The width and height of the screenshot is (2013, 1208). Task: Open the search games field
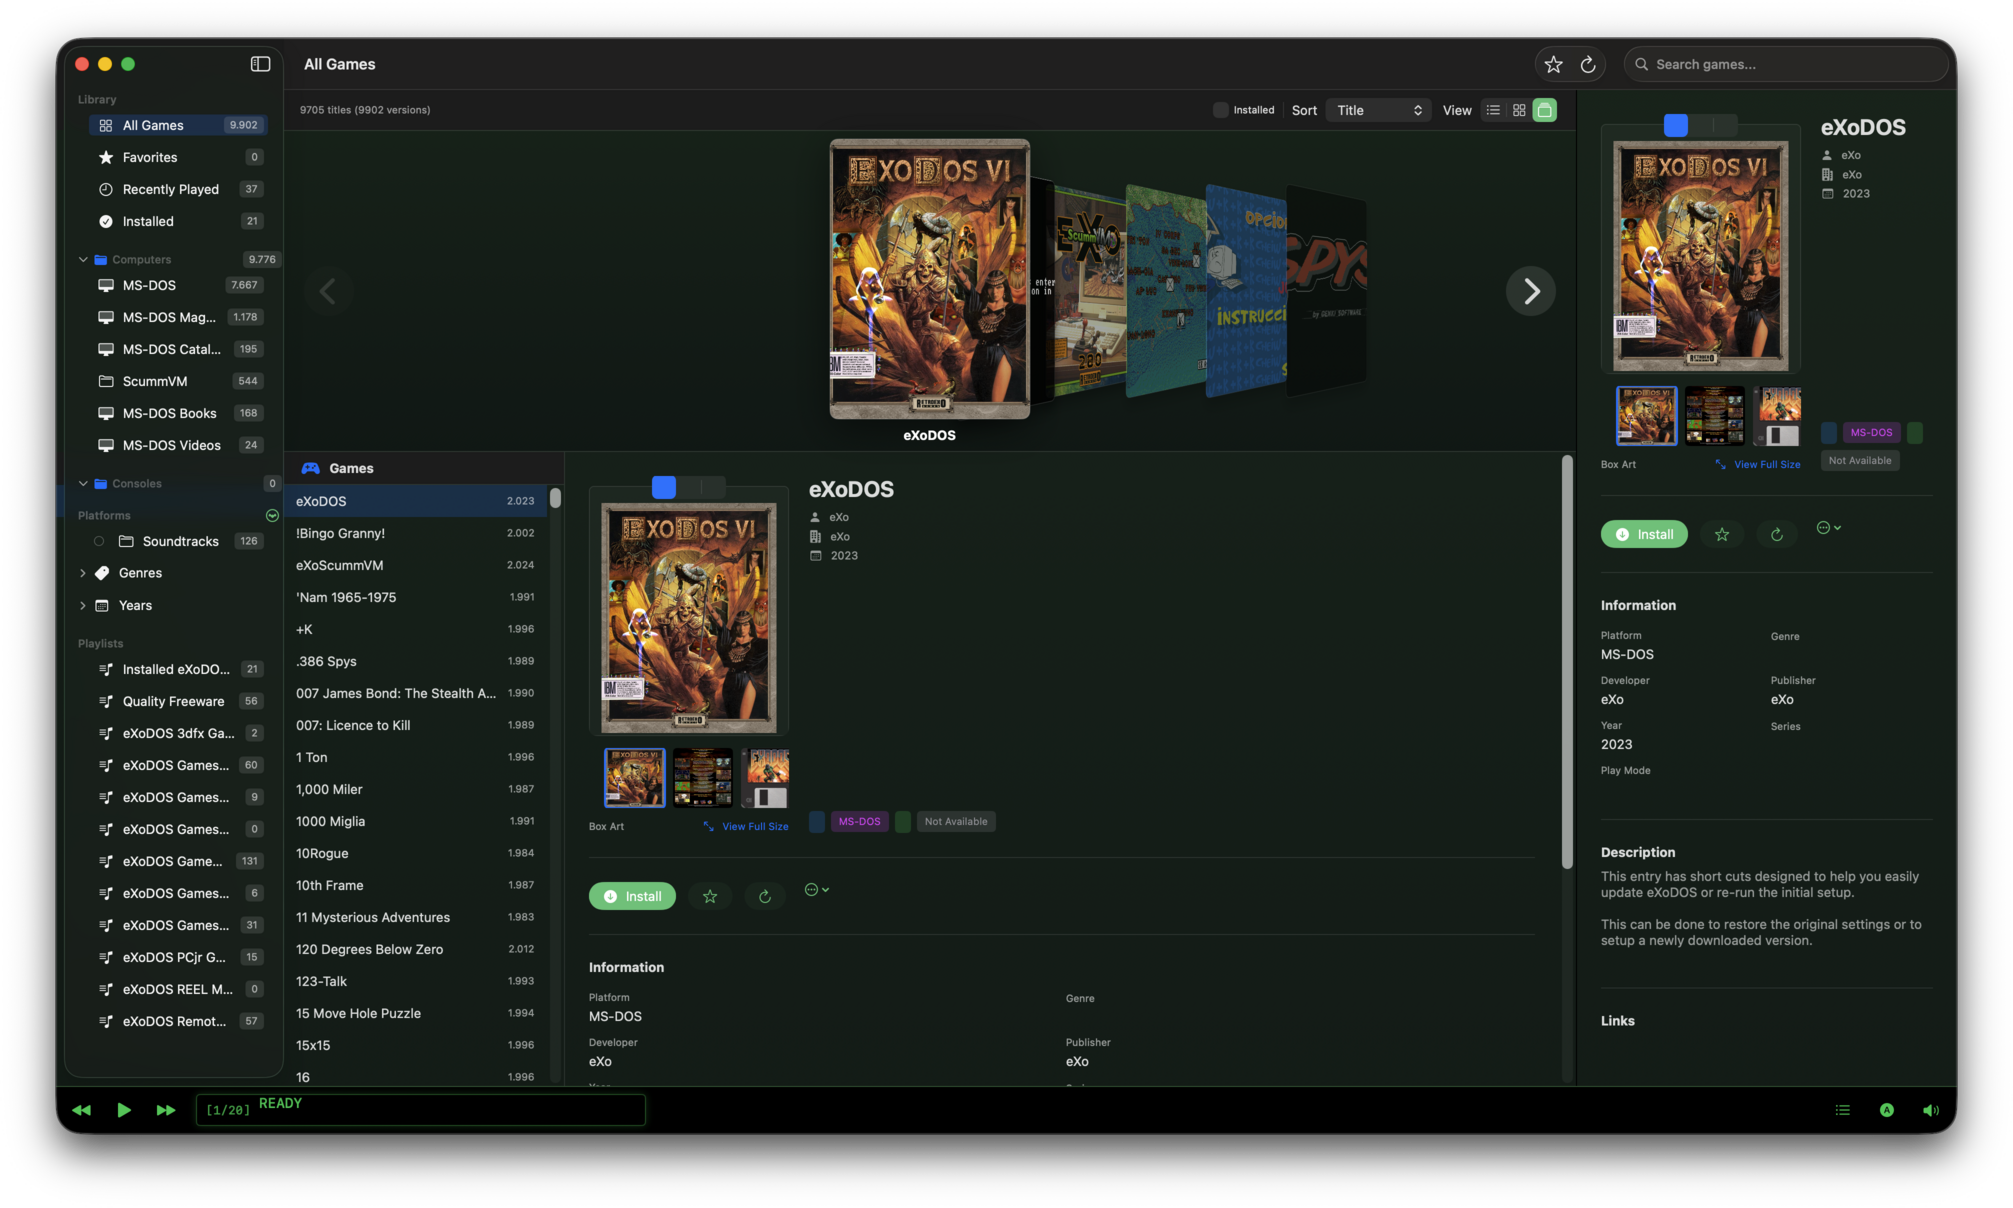coord(1786,63)
